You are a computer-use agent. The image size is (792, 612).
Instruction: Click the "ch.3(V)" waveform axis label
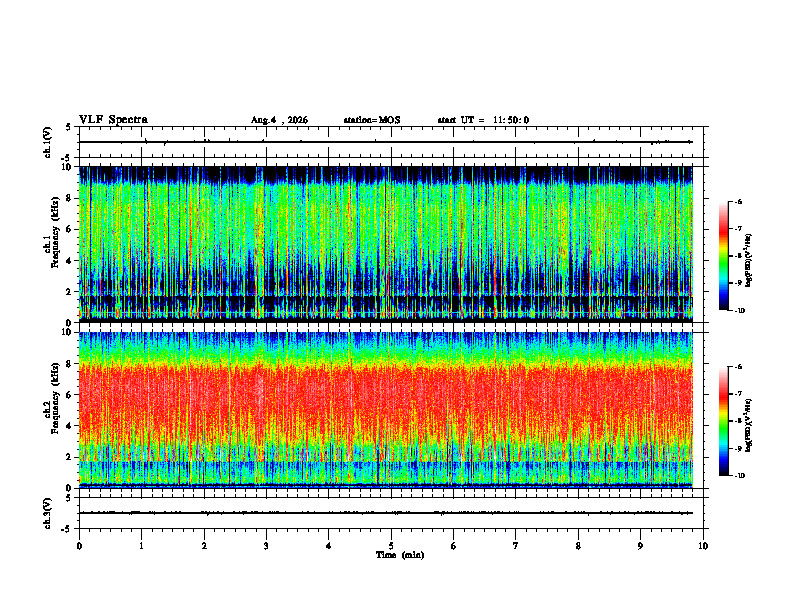(x=48, y=513)
